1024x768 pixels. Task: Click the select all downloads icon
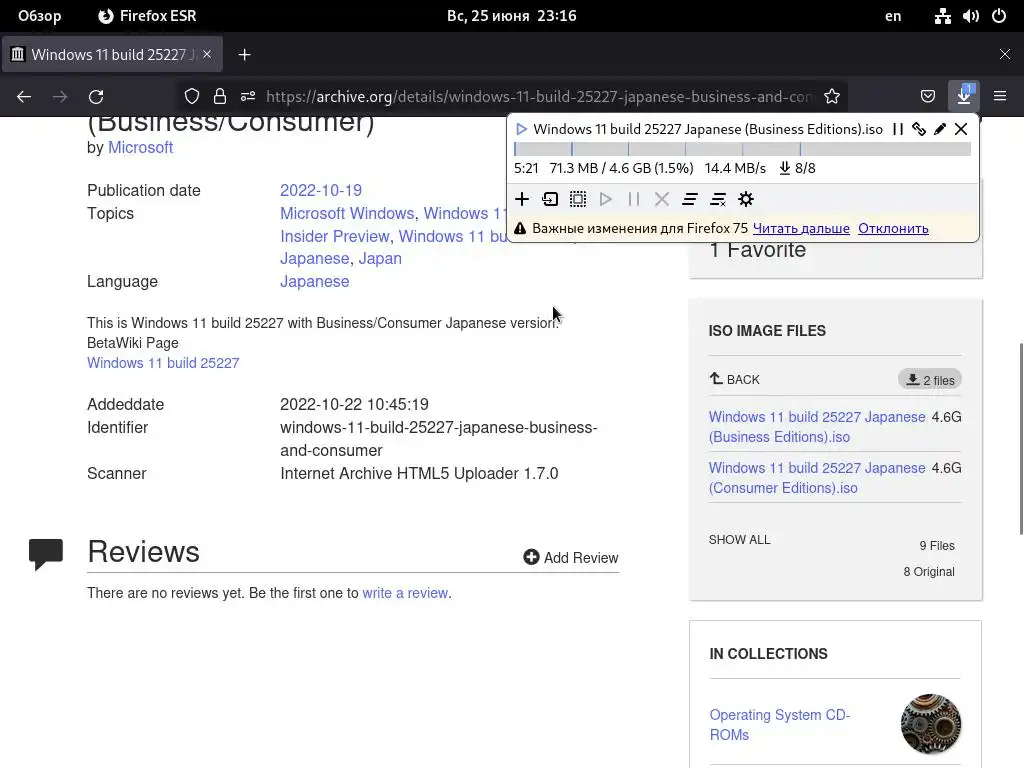coord(578,199)
